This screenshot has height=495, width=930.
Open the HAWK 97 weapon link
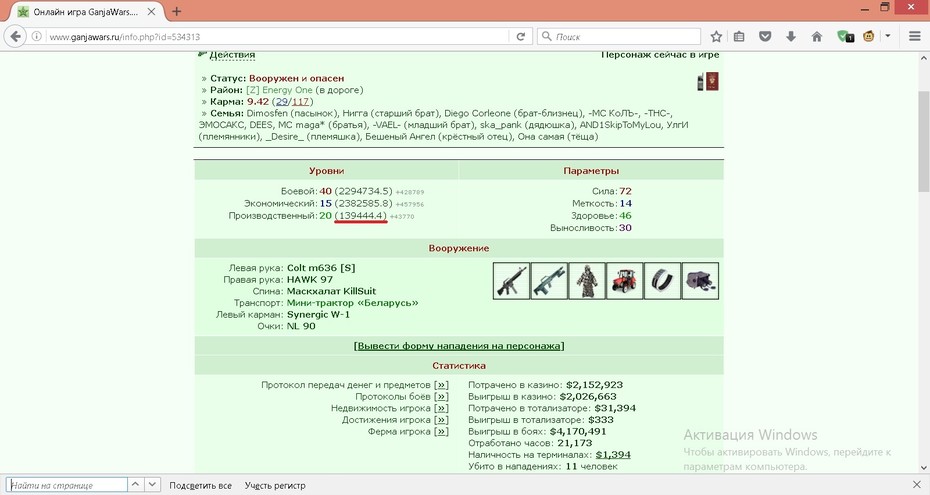310,280
